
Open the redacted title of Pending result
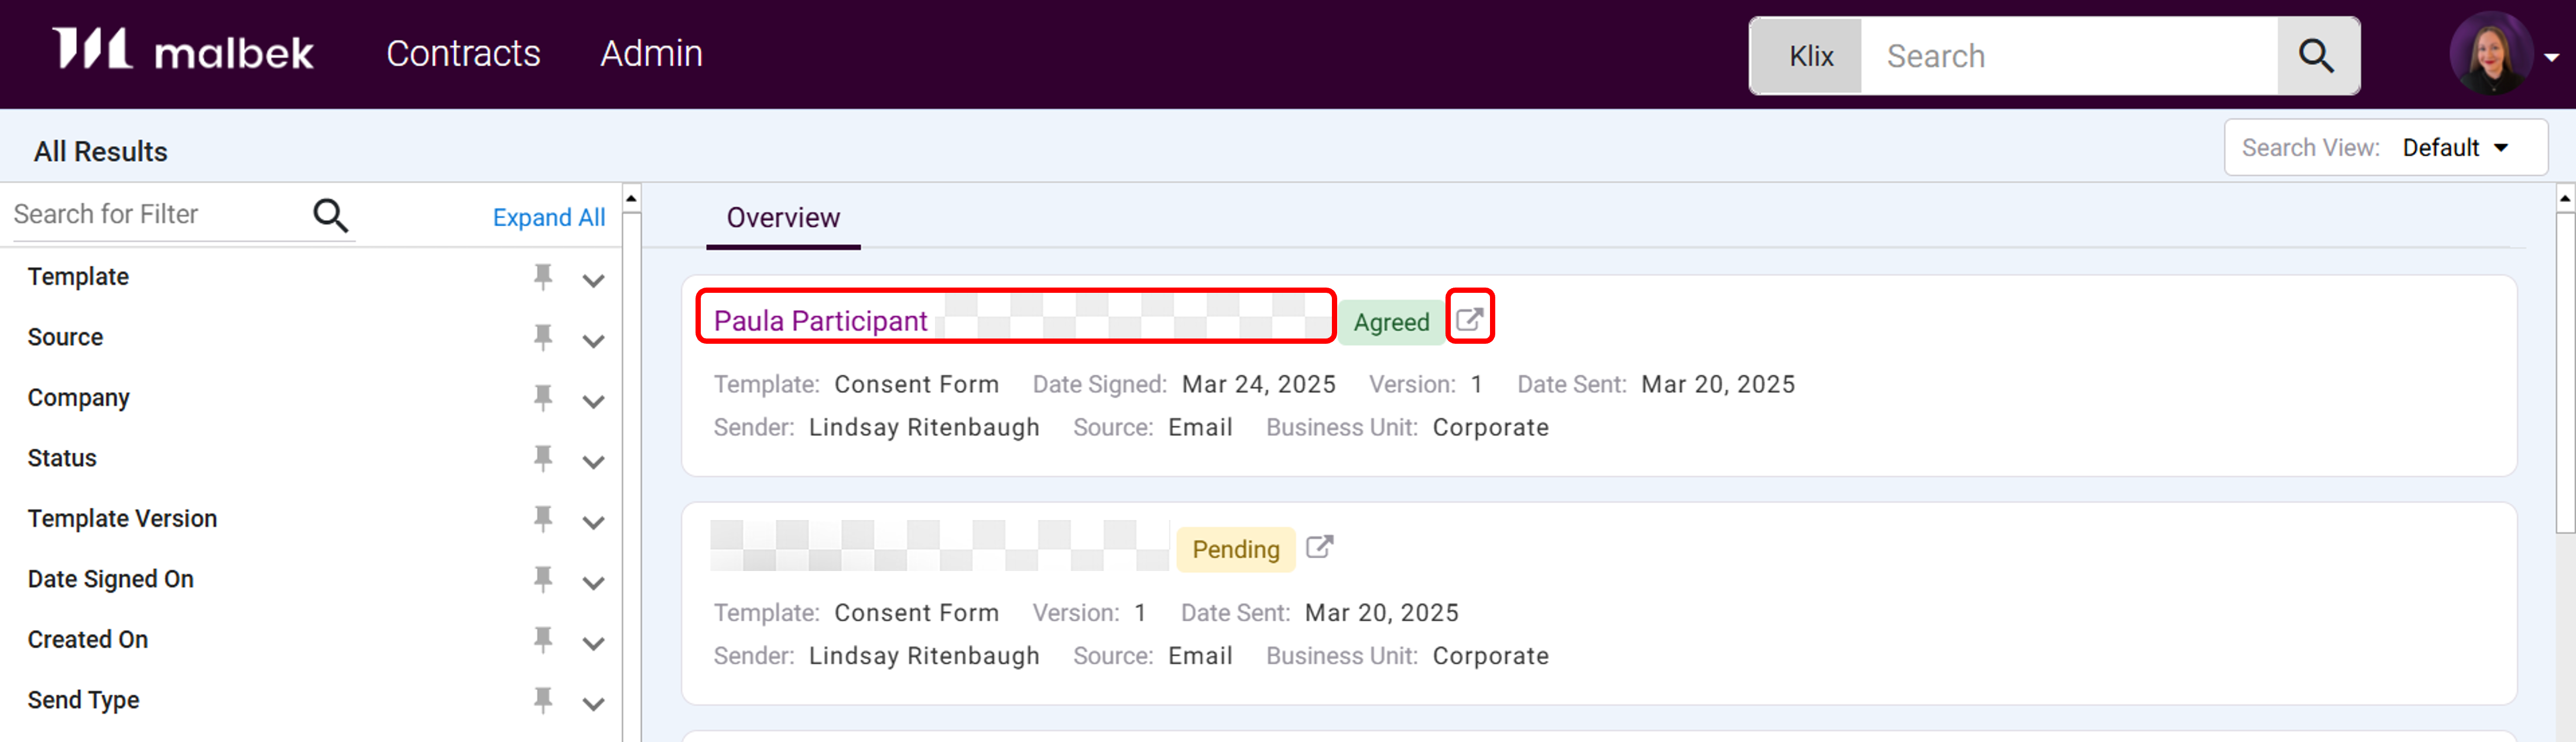[939, 546]
